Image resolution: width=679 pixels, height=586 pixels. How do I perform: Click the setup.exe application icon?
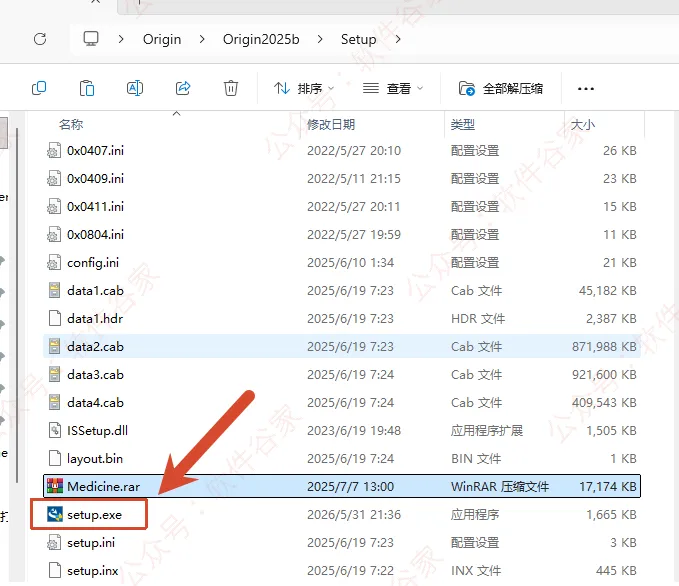pyautogui.click(x=55, y=515)
